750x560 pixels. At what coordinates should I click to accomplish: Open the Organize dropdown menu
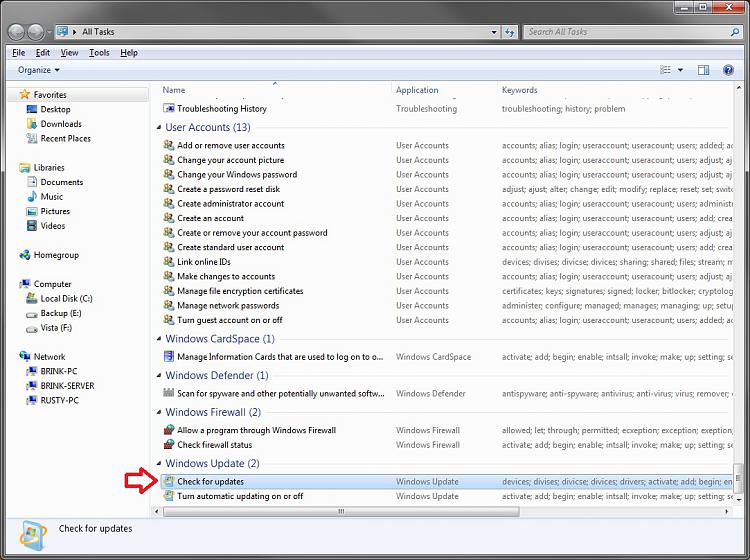tap(39, 70)
